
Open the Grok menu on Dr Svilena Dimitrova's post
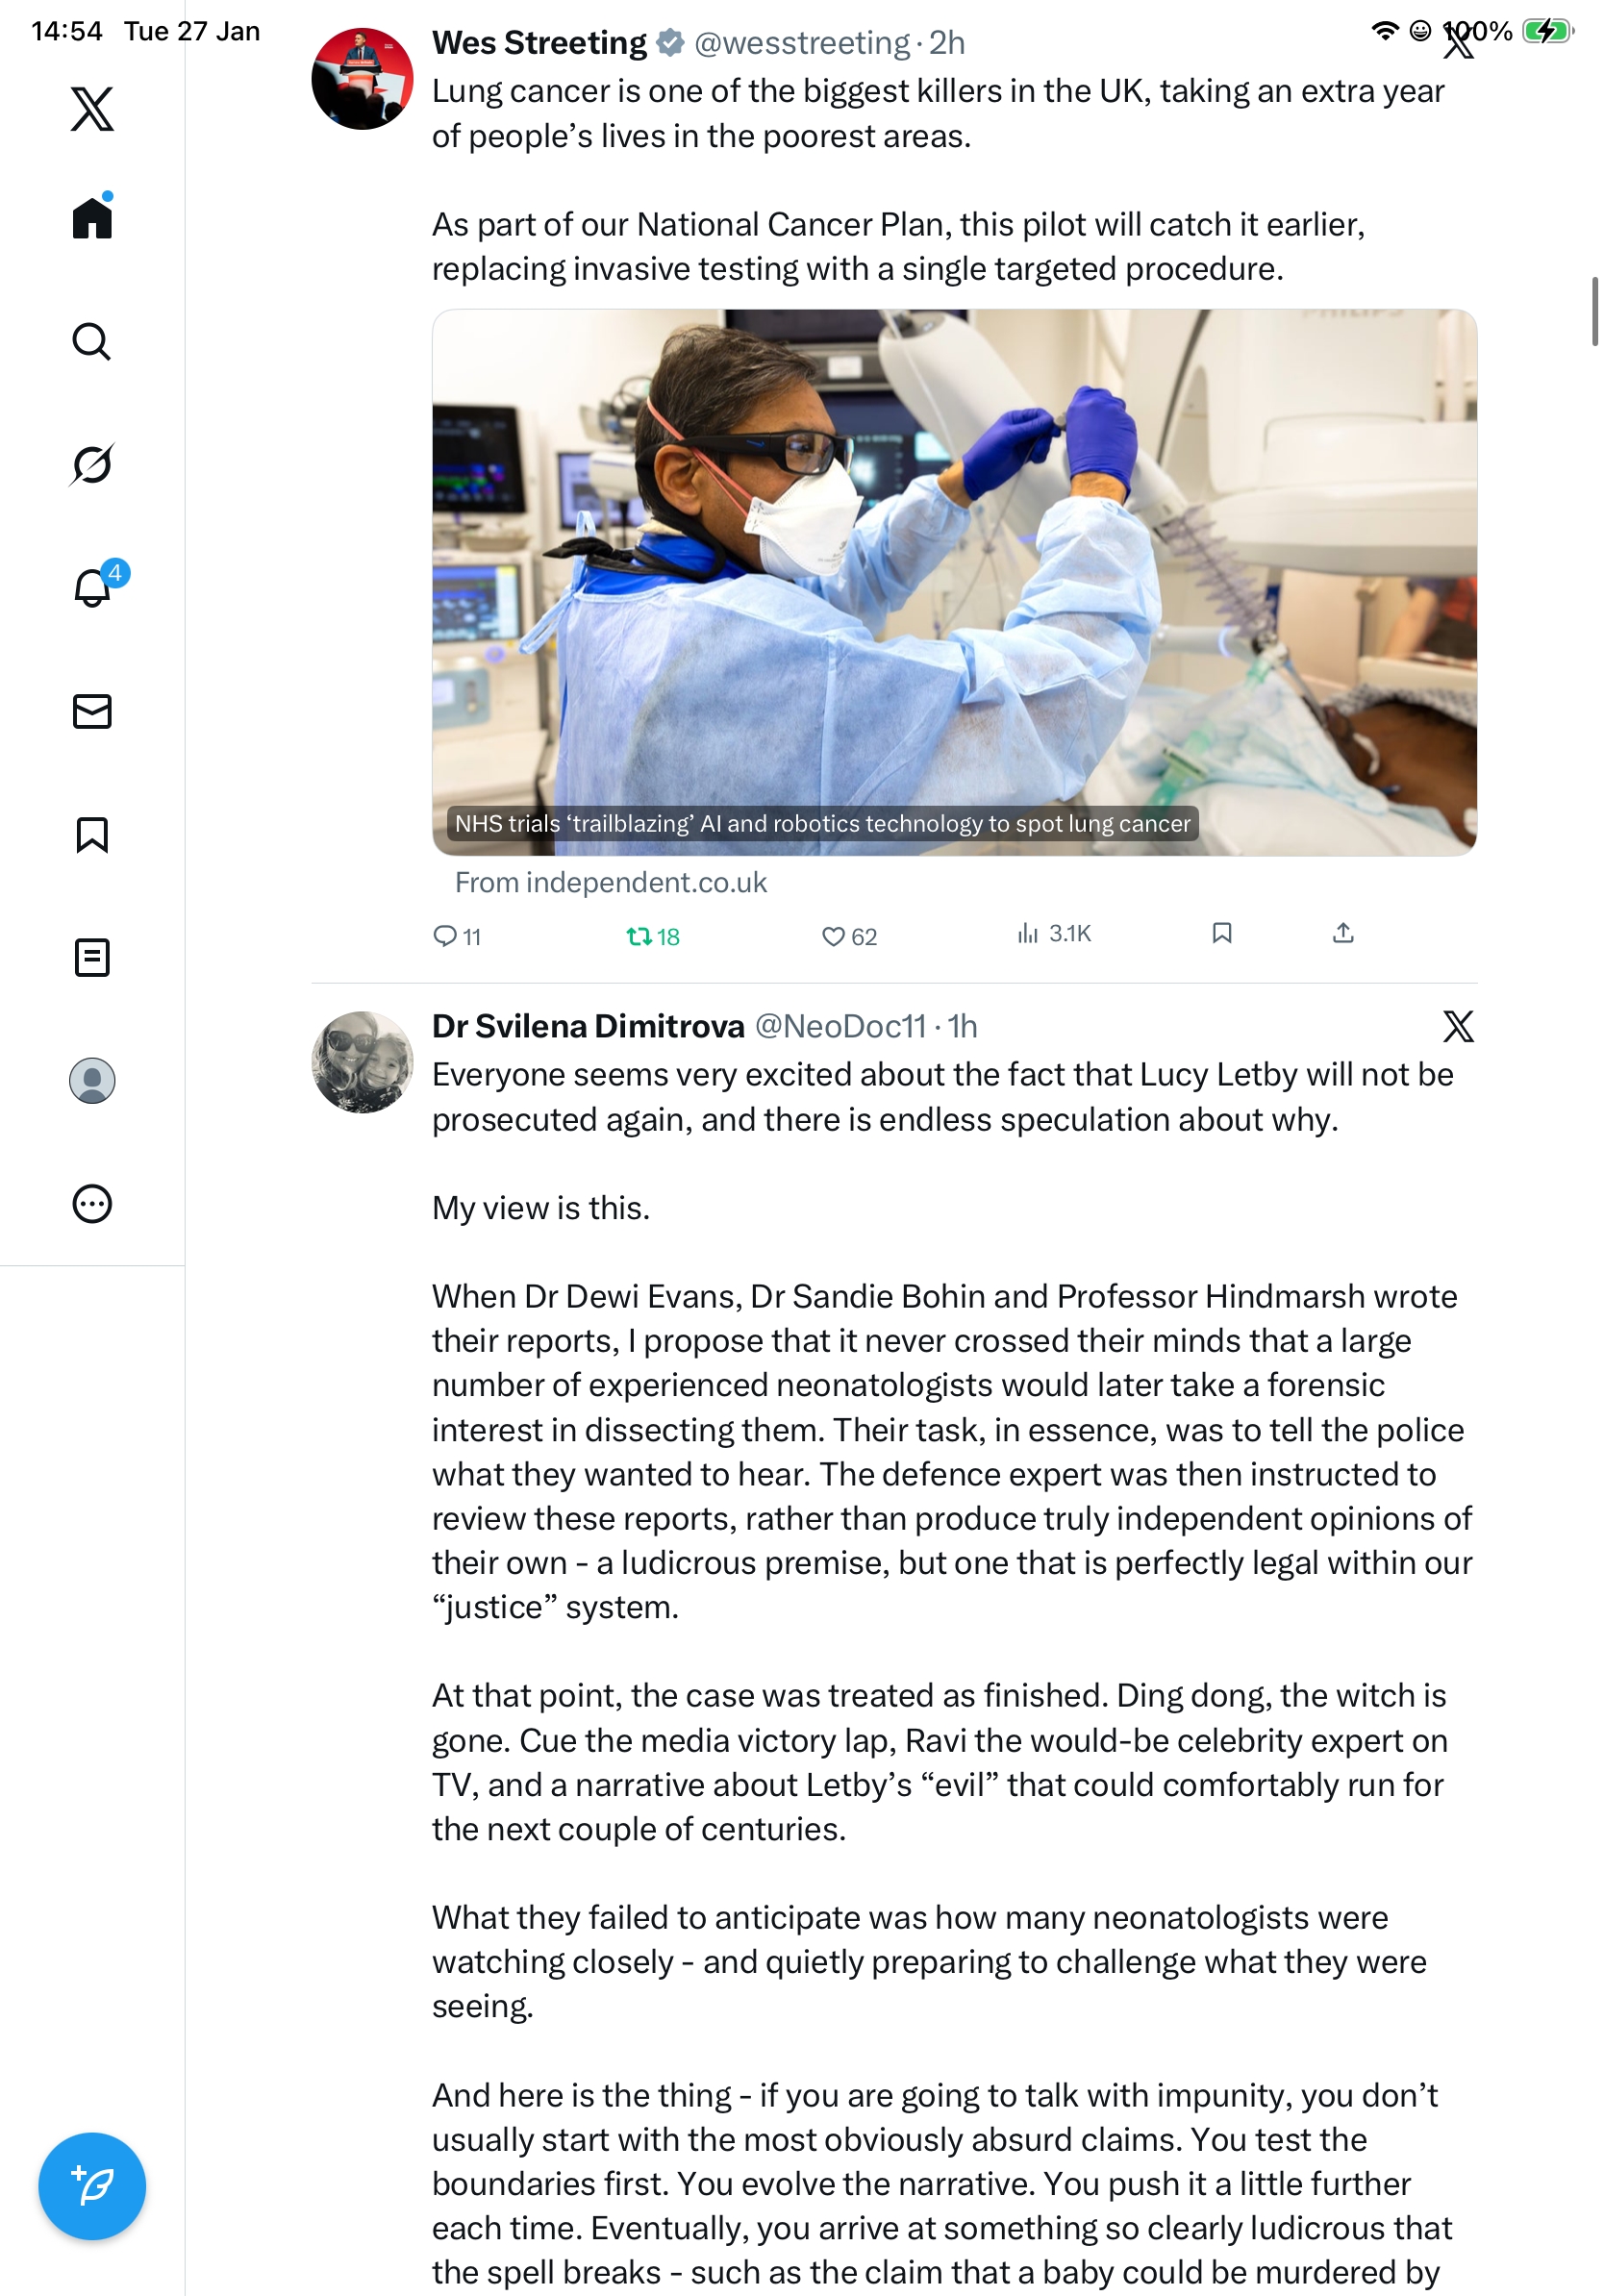point(1458,1026)
